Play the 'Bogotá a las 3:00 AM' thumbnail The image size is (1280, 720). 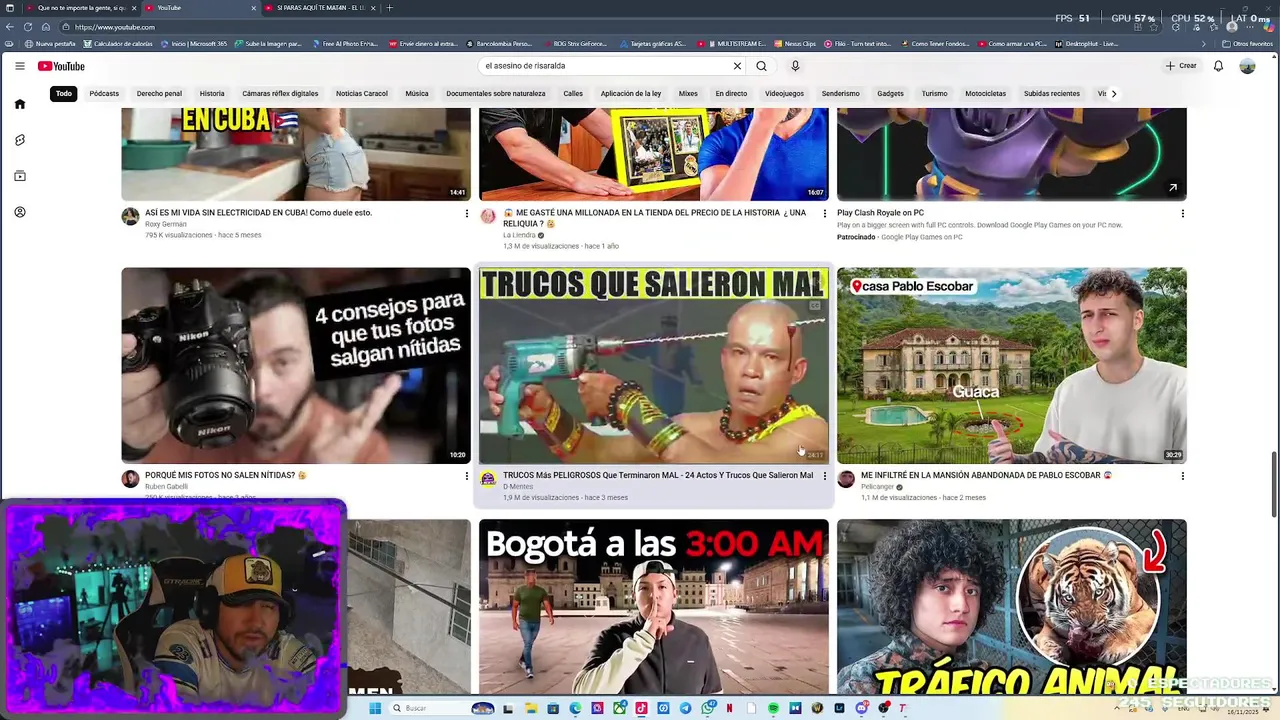[x=654, y=606]
